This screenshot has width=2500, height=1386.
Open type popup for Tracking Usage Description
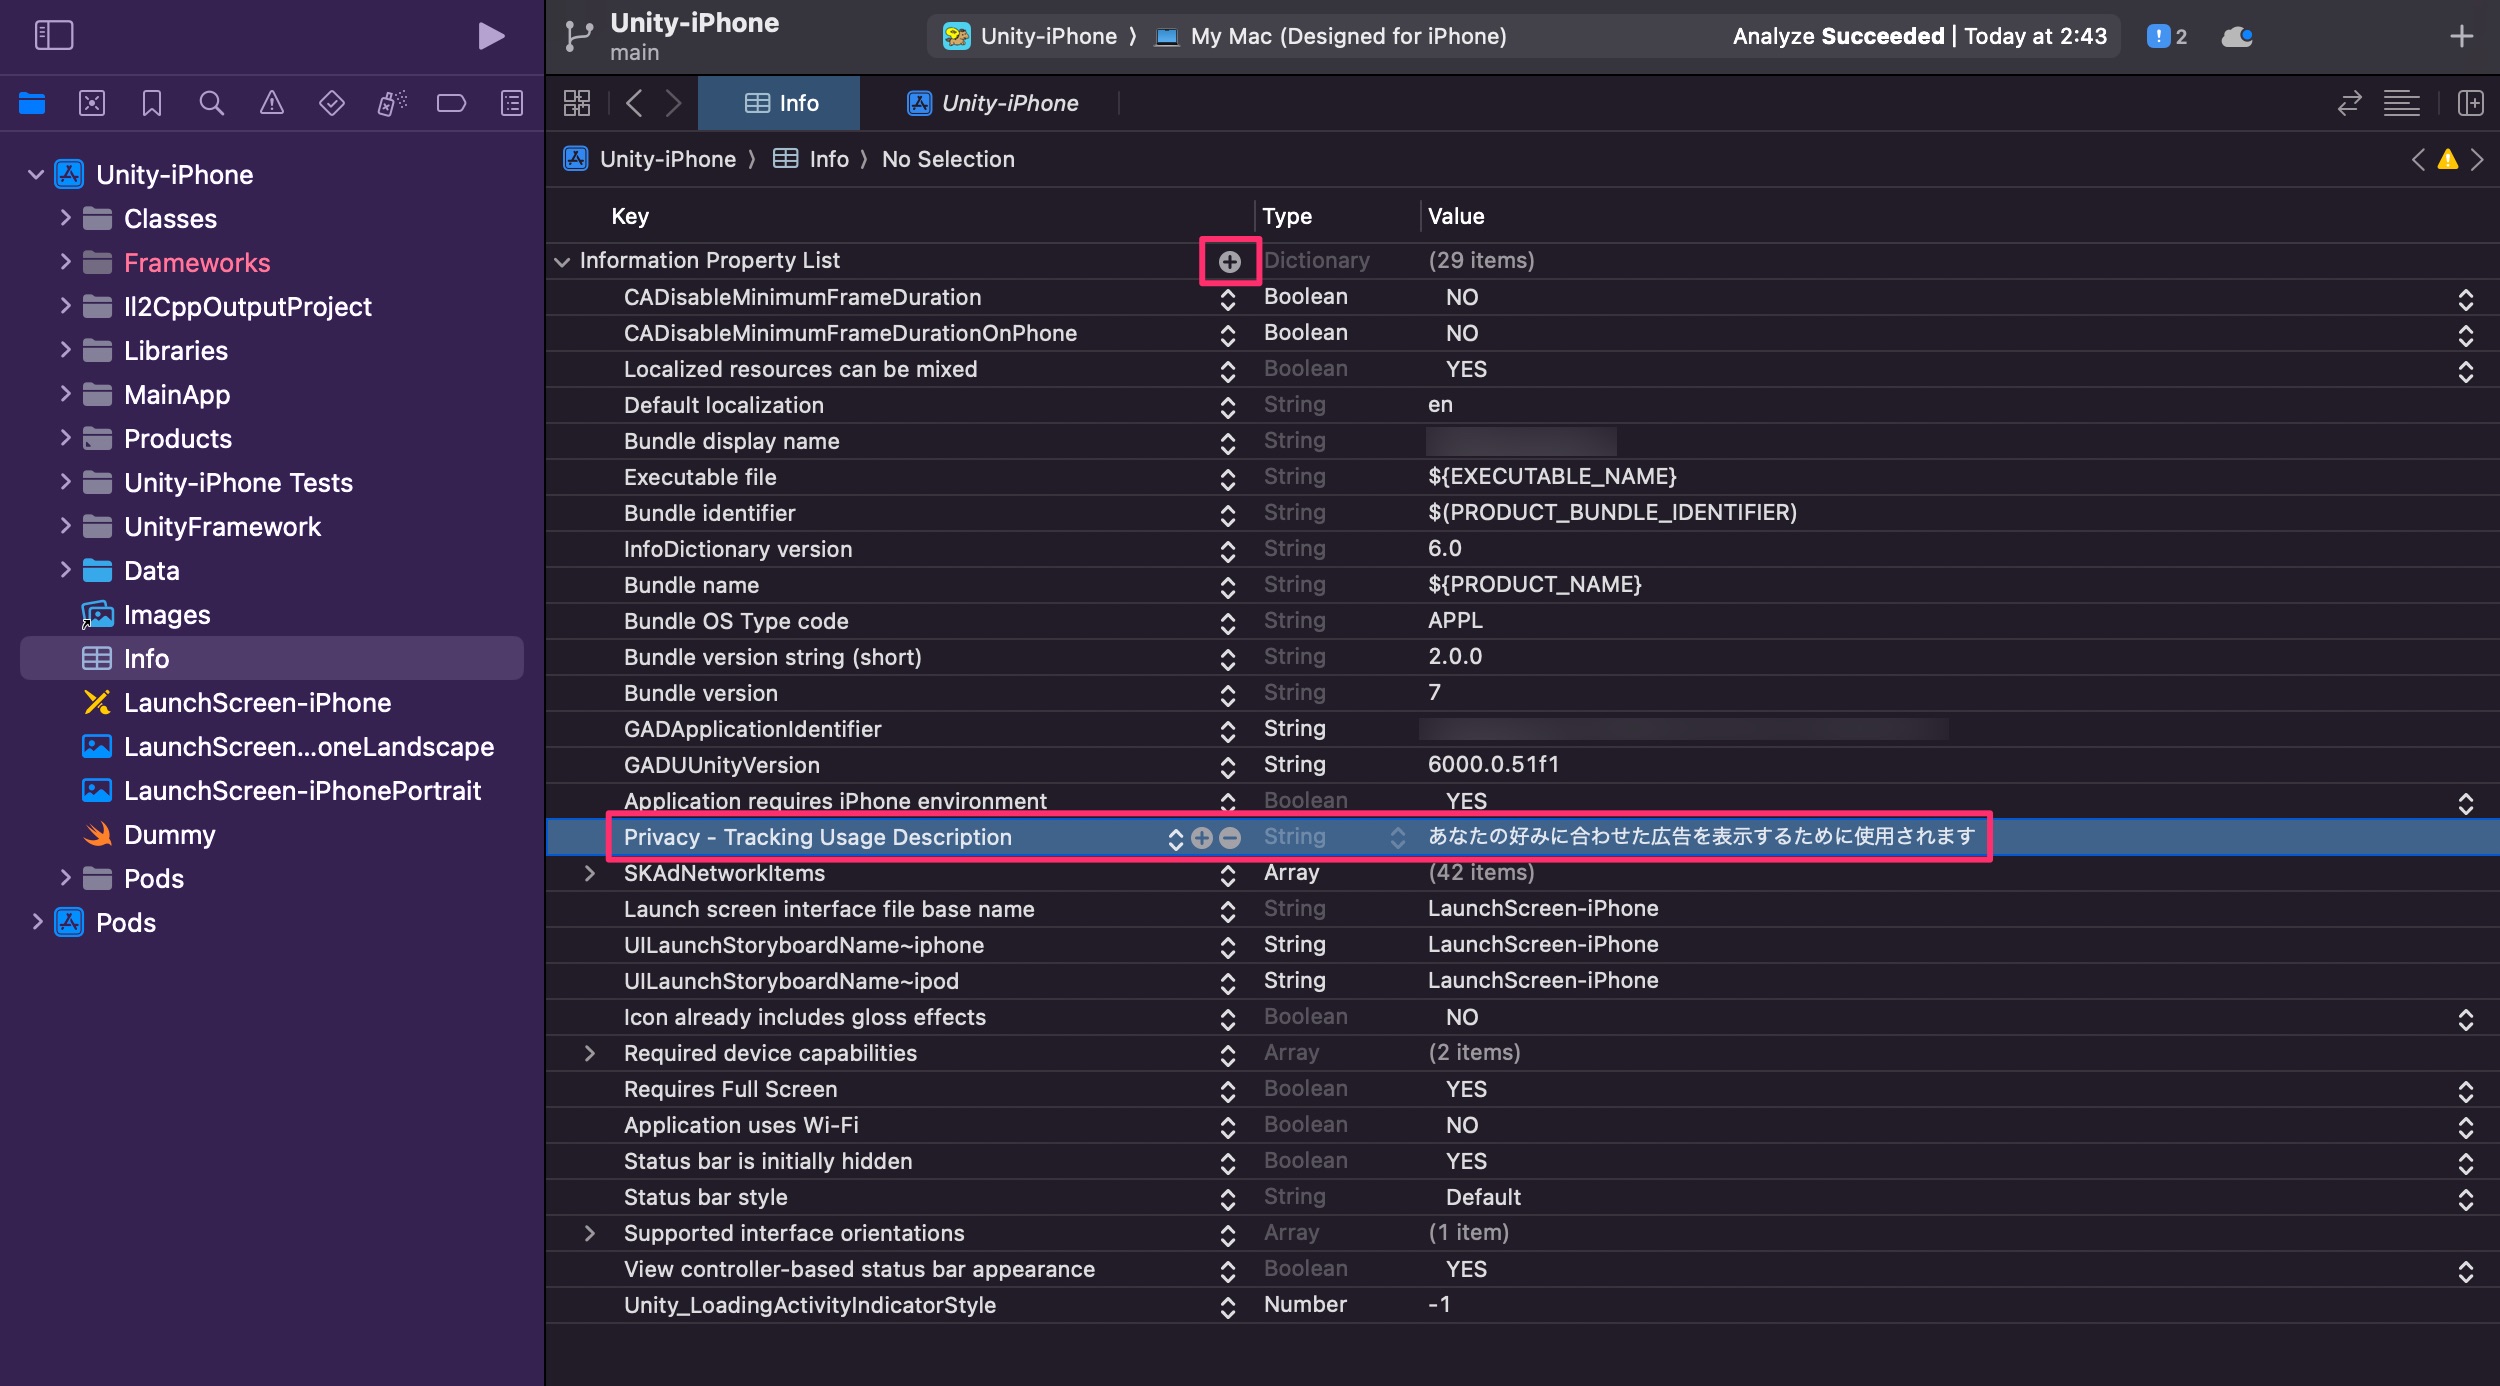(1398, 838)
